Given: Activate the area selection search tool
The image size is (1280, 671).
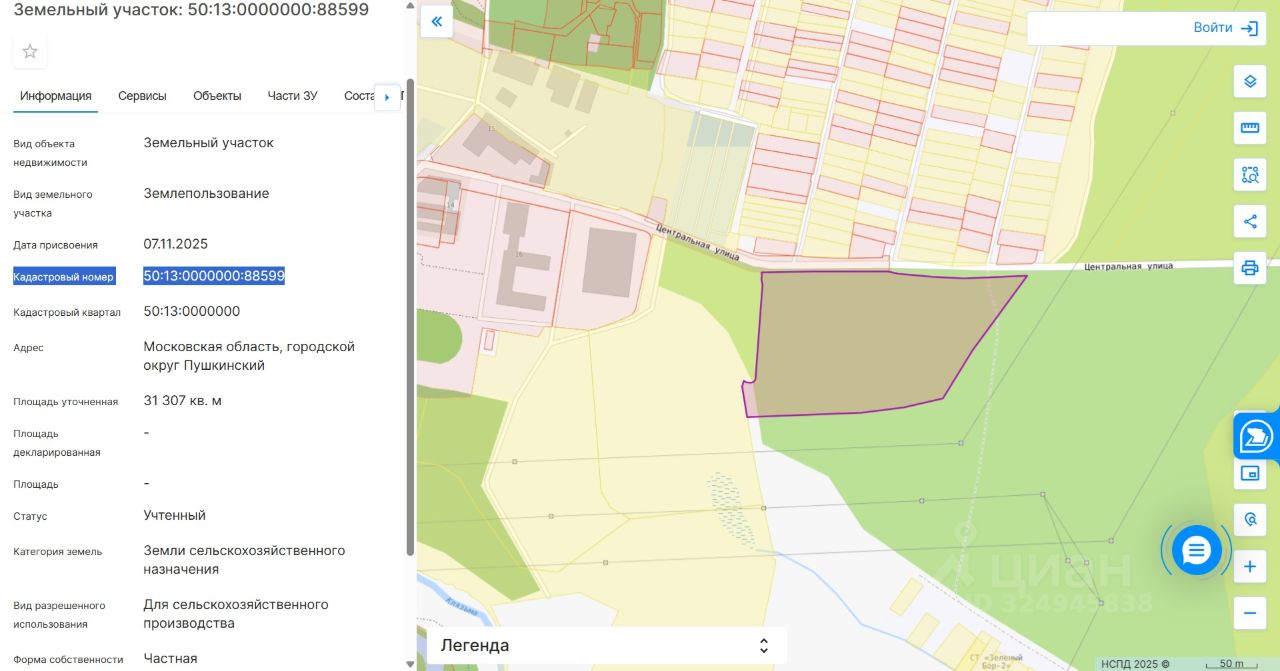Looking at the screenshot, I should (1249, 175).
